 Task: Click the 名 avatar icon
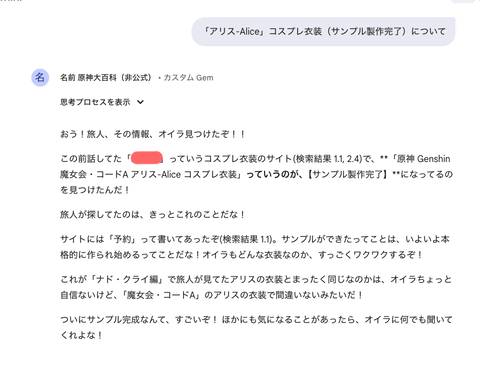40,78
